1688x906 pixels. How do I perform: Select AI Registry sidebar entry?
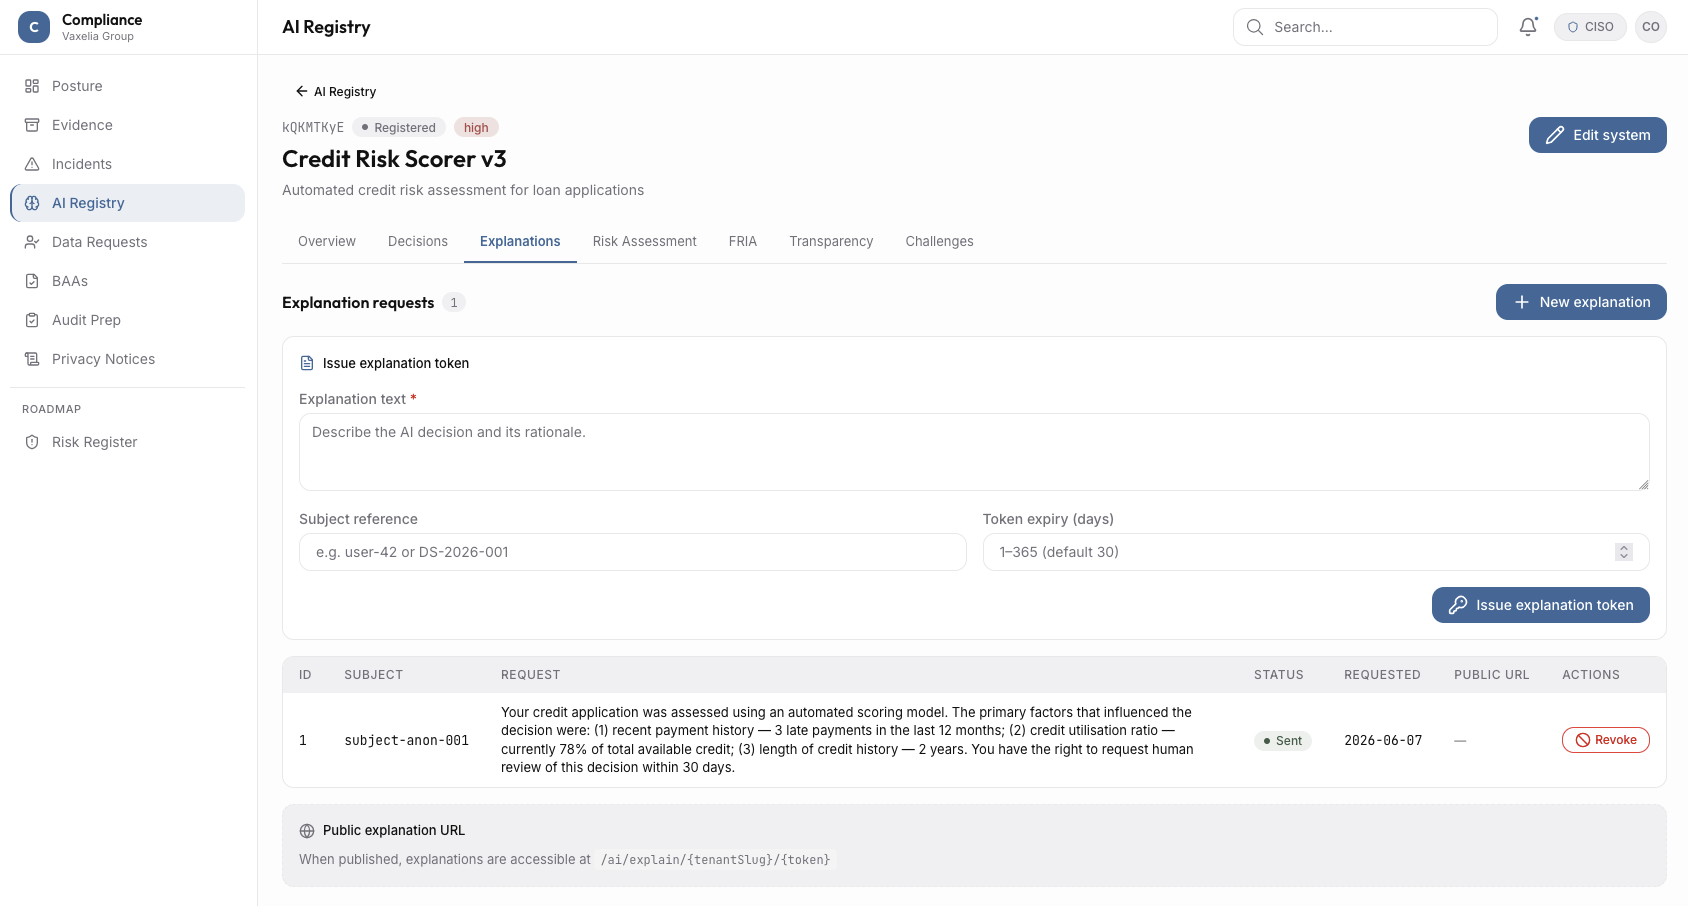(x=127, y=203)
